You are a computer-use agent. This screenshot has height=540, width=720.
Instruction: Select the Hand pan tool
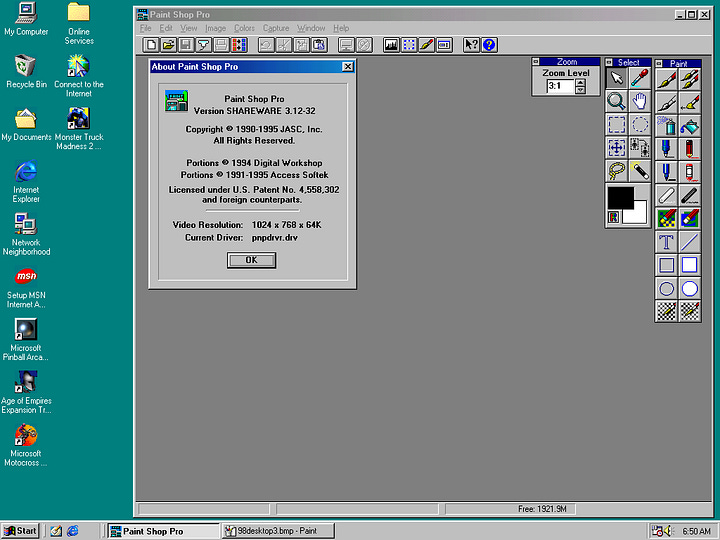[x=640, y=101]
